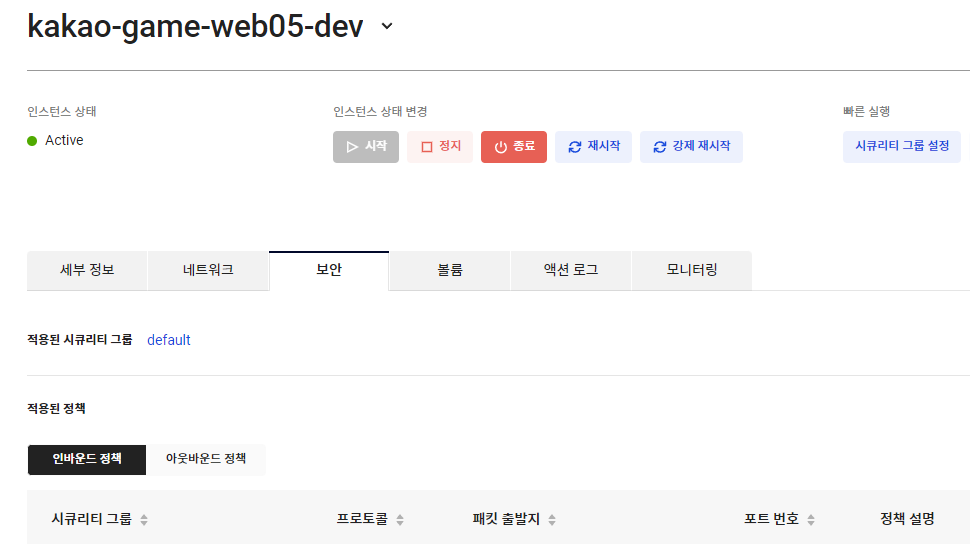Sort by 포트 번호 column arrows

pos(810,520)
